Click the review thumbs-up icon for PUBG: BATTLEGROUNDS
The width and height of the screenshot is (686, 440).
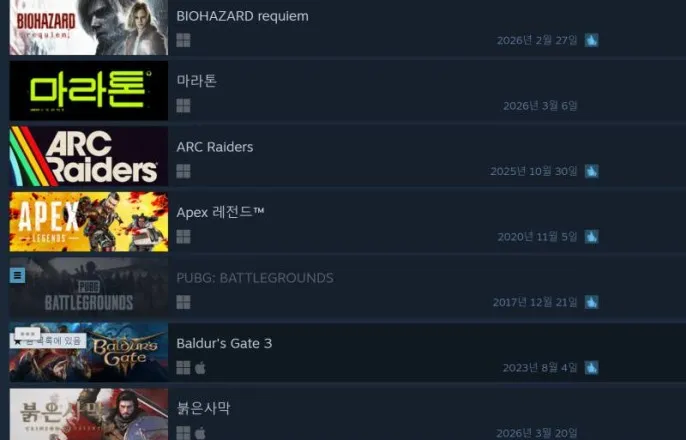(592, 302)
